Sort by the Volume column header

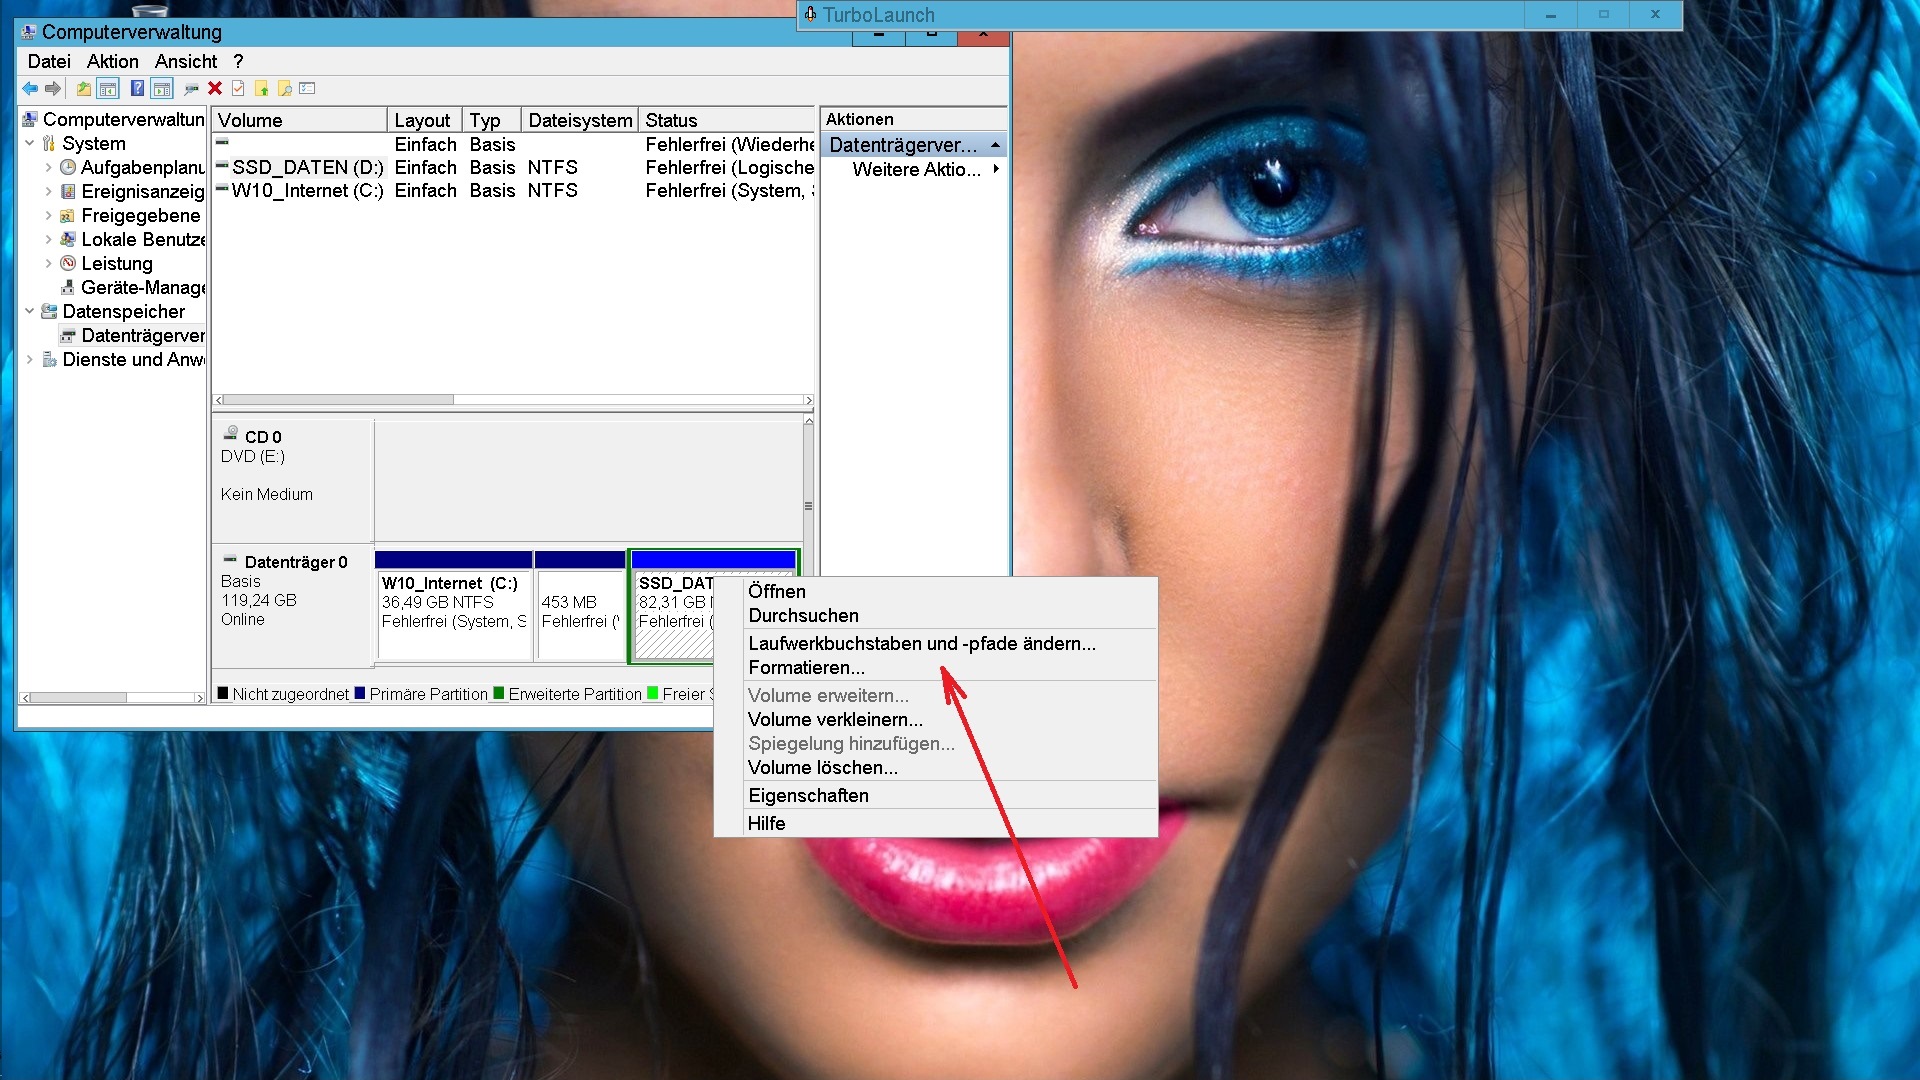coord(299,120)
